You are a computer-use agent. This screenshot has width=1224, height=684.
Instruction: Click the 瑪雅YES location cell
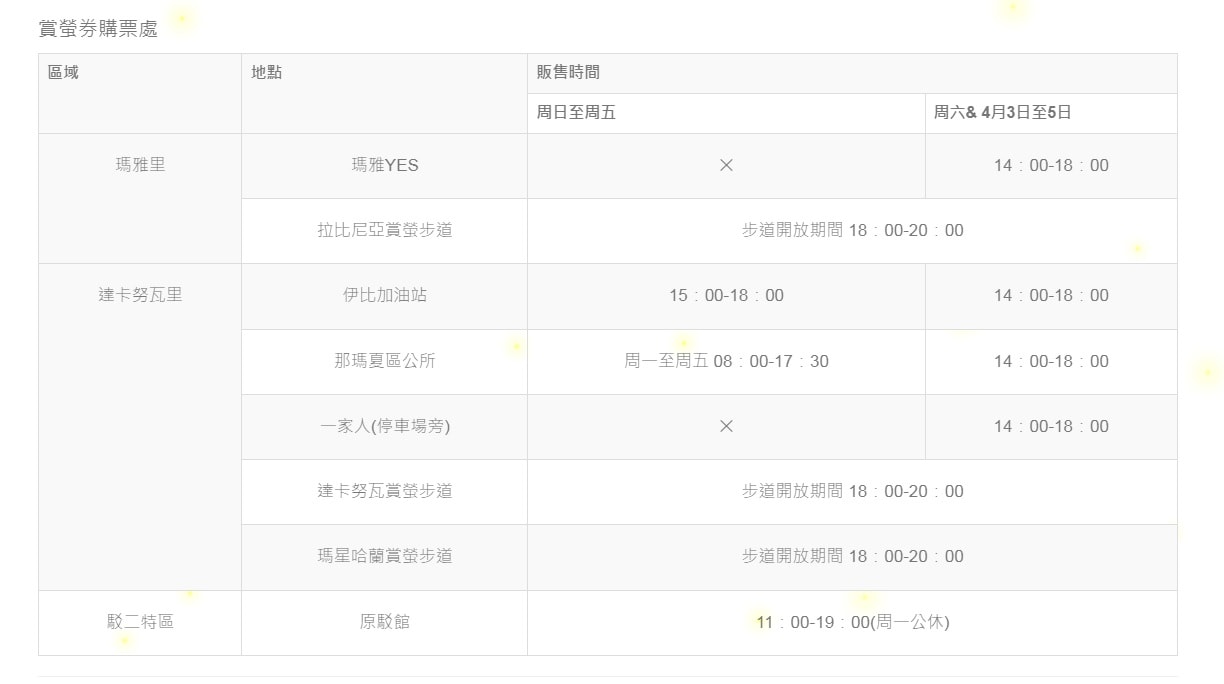coord(385,165)
